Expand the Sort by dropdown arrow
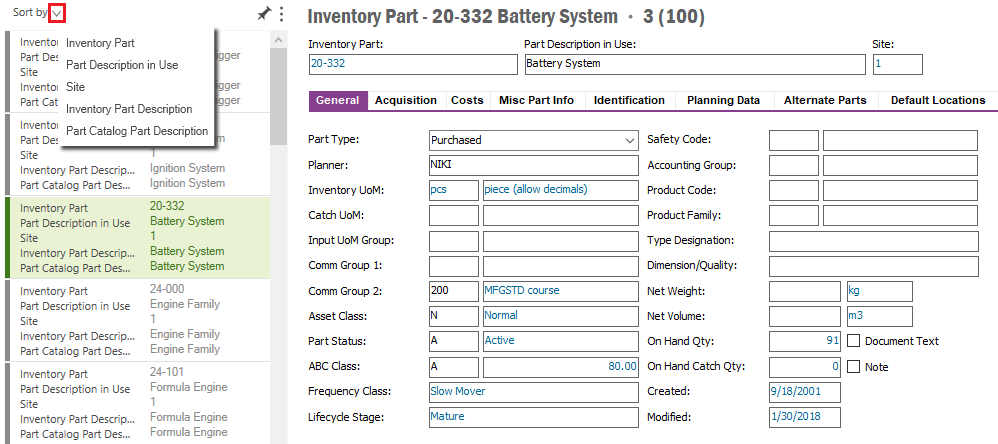 coord(57,14)
